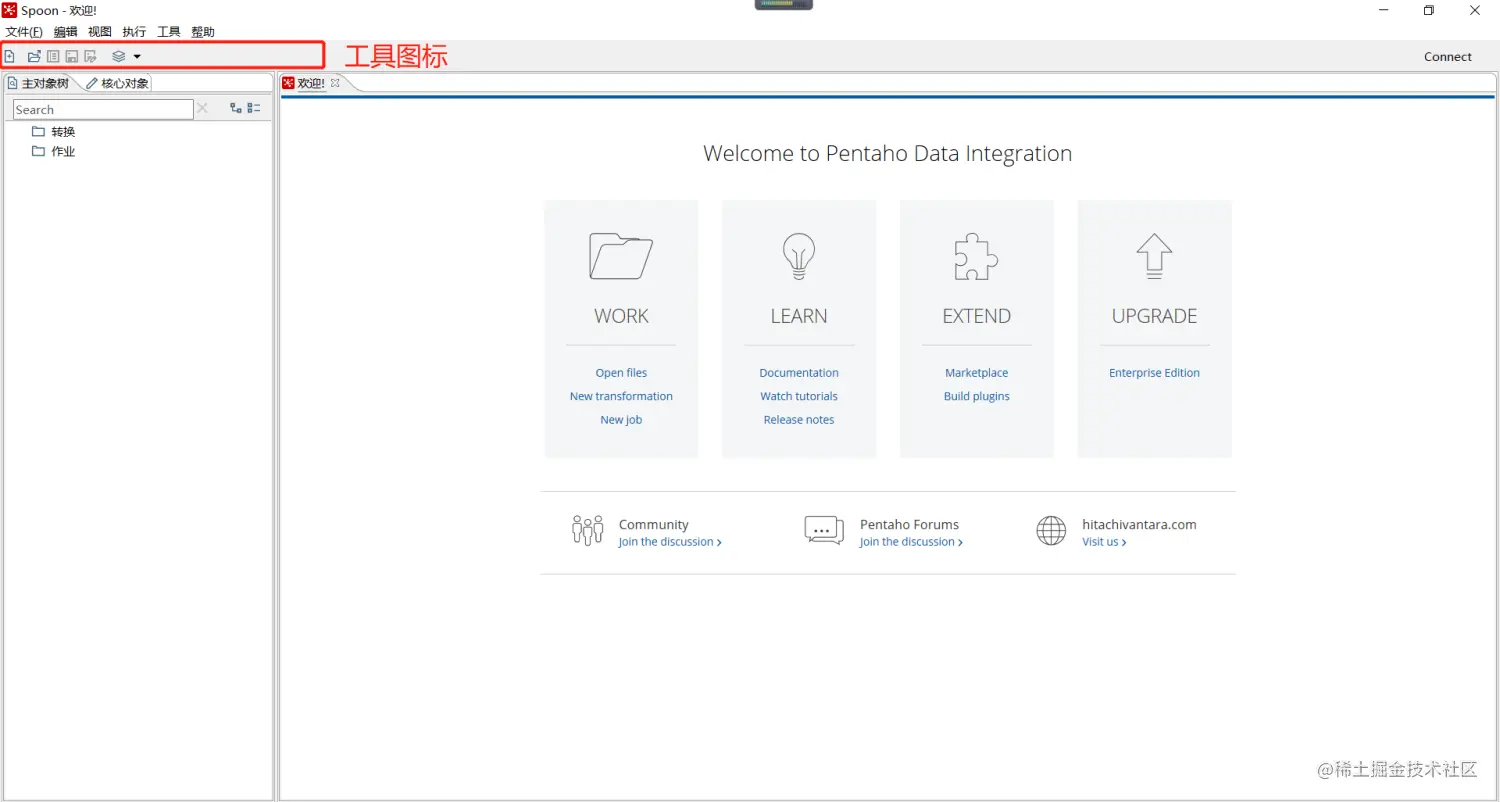
Task: Clear the search box with the X icon
Action: point(203,108)
